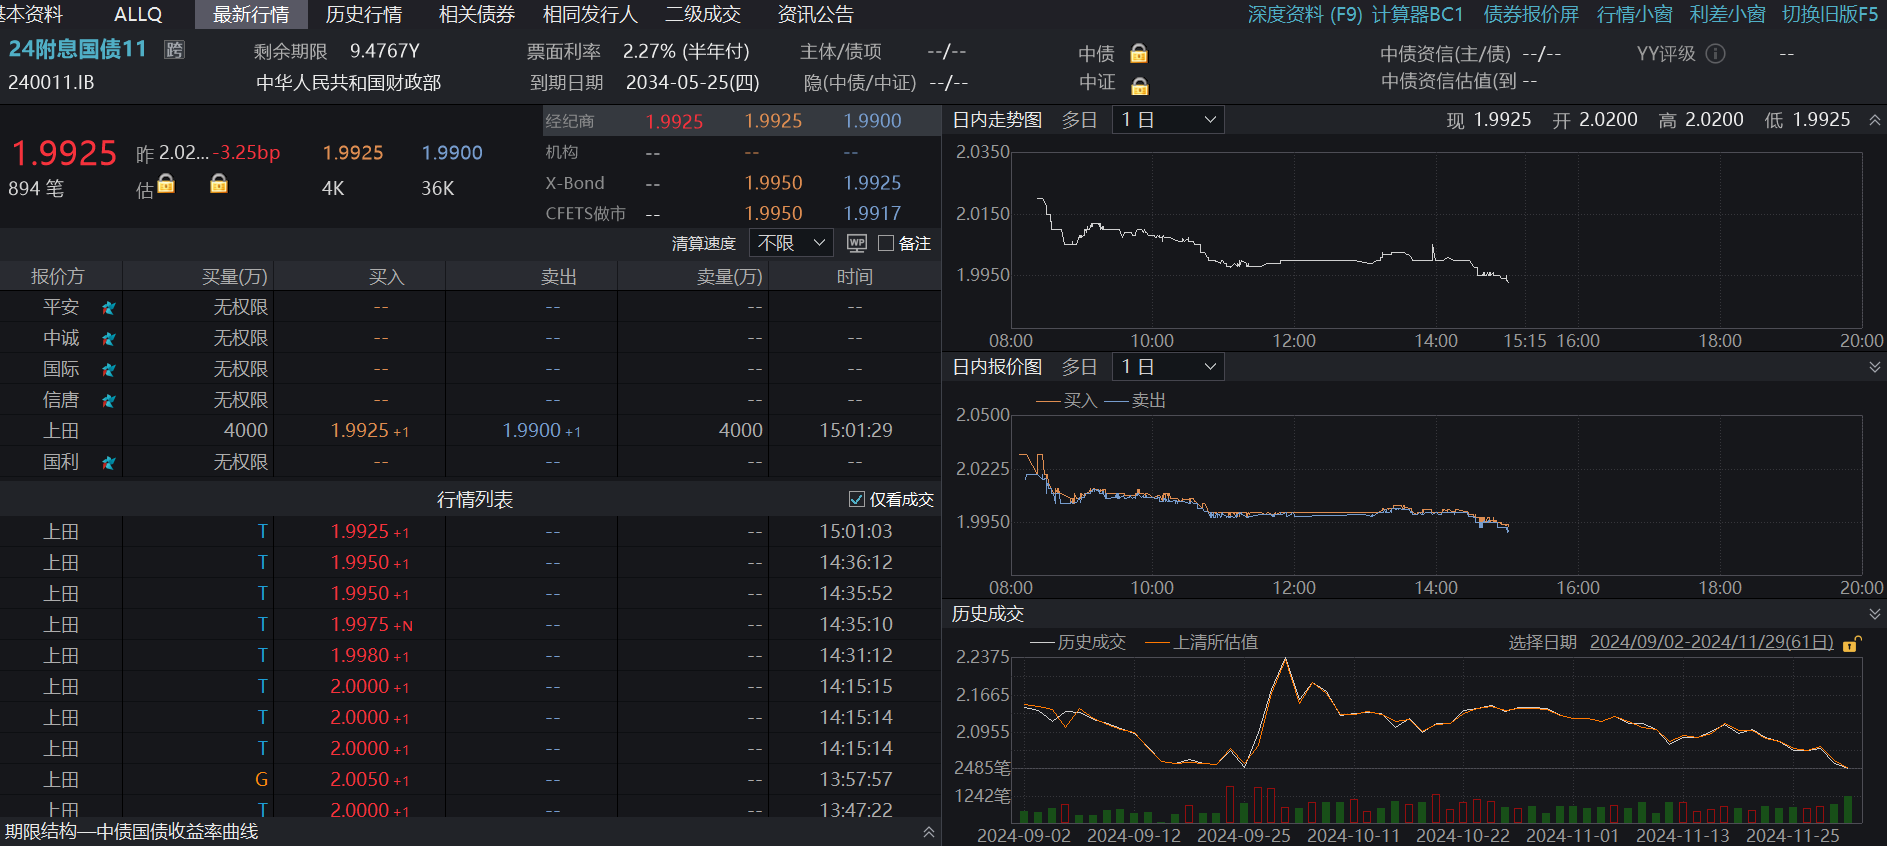Open the 相同发行人 tab
The height and width of the screenshot is (846, 1887).
tap(590, 14)
